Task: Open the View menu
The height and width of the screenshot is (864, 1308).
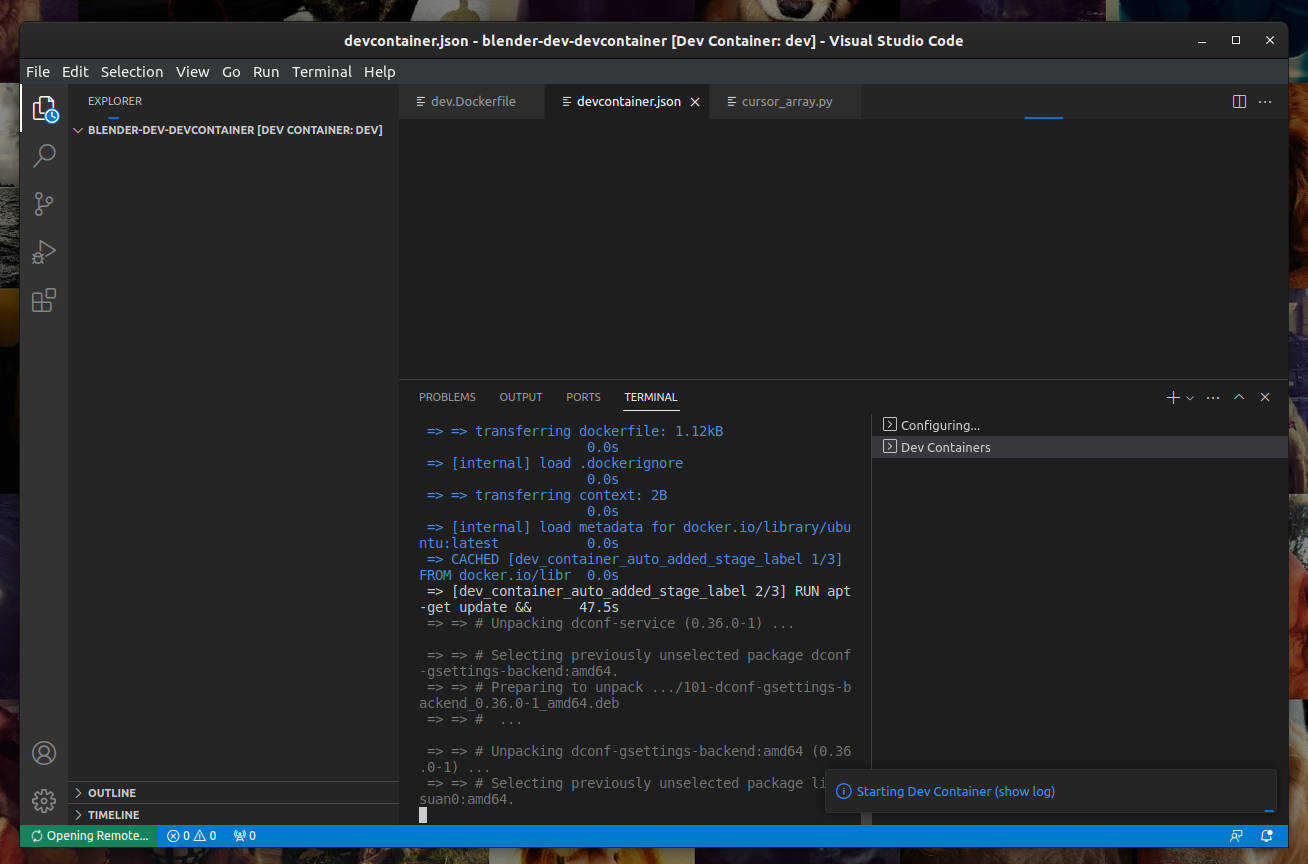Action: click(x=193, y=72)
